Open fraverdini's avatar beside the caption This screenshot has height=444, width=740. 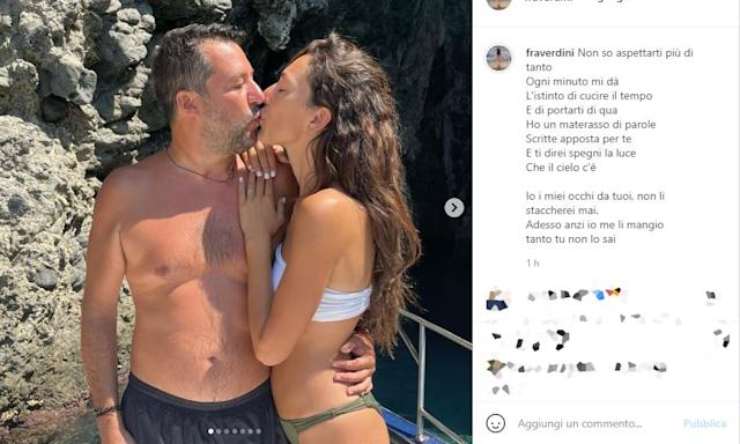click(x=499, y=58)
